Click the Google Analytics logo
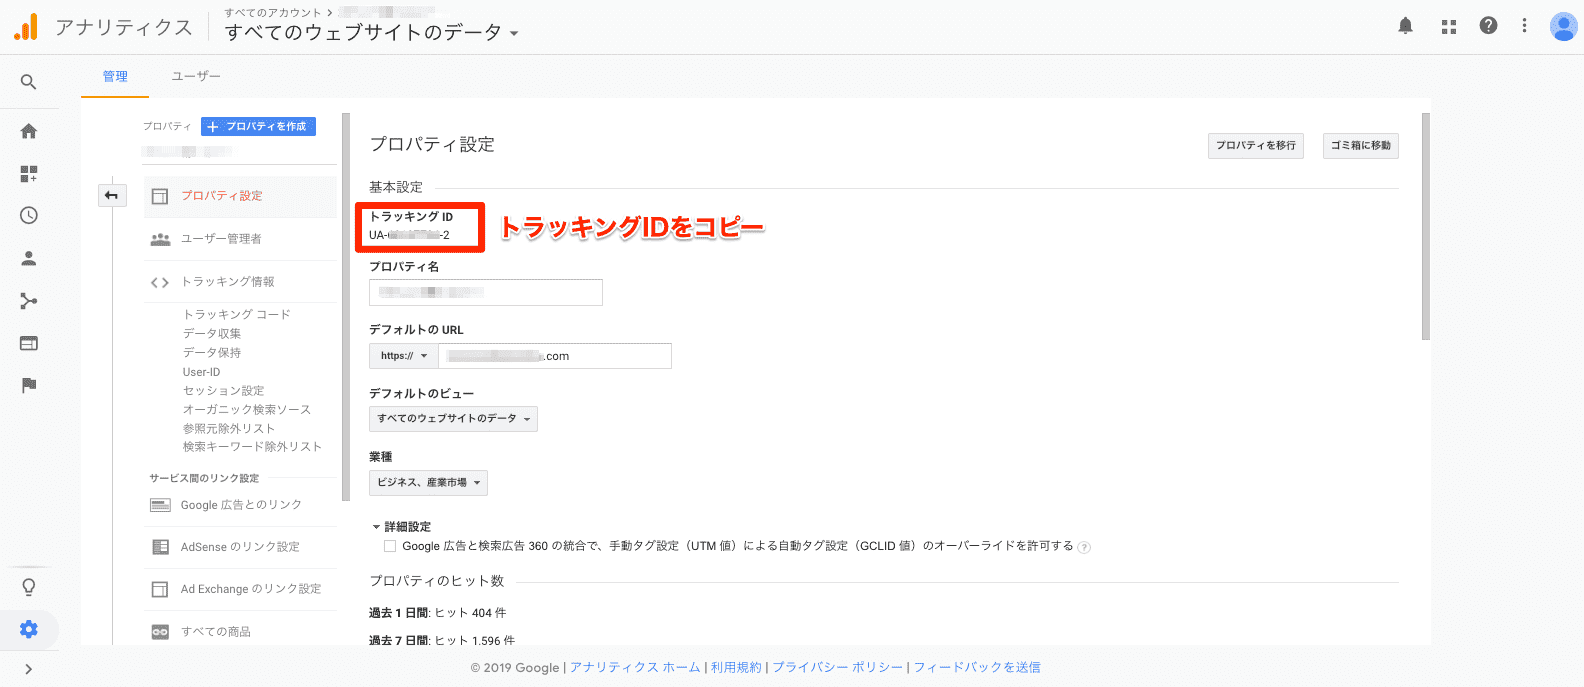1584x687 pixels. pyautogui.click(x=26, y=27)
